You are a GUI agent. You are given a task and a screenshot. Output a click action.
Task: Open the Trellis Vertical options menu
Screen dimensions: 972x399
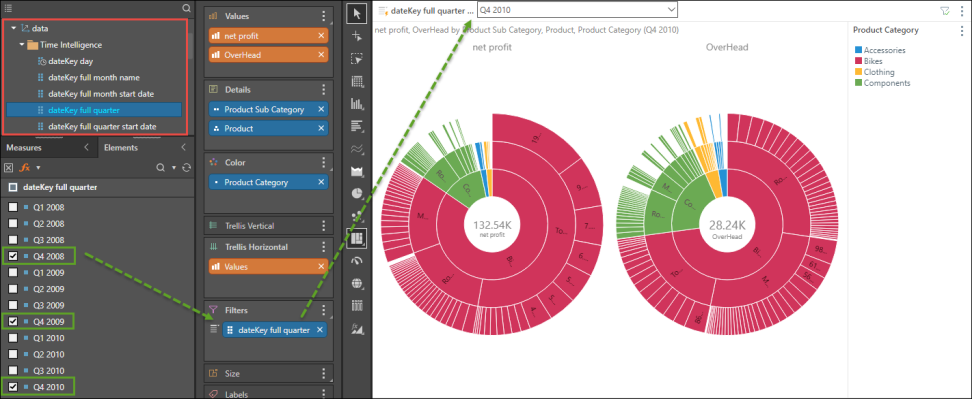pyautogui.click(x=323, y=226)
